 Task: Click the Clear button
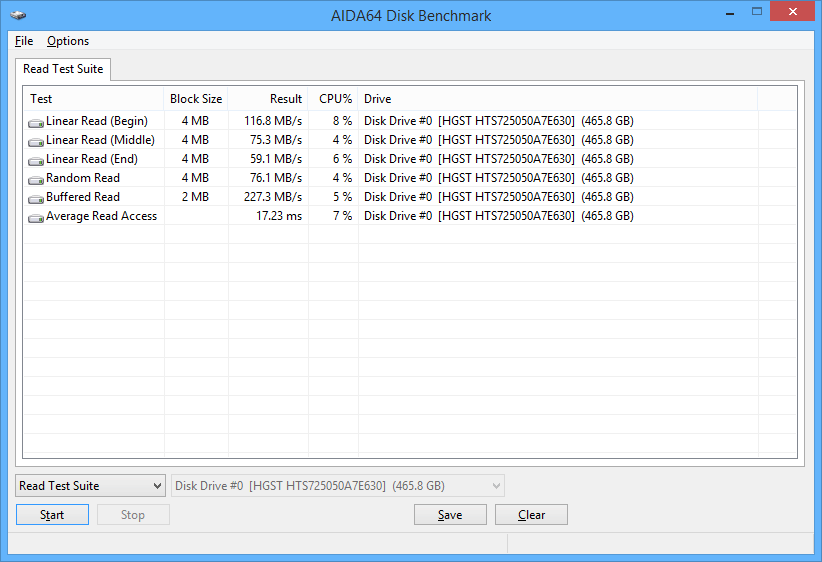coord(531,515)
